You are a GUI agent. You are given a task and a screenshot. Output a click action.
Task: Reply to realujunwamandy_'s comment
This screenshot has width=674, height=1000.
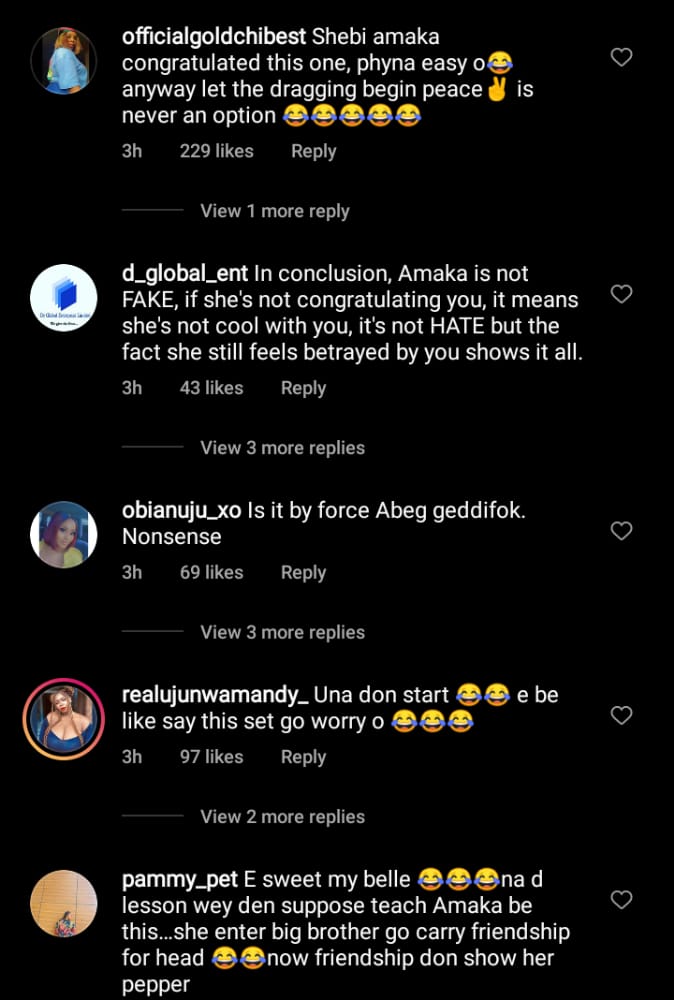pyautogui.click(x=303, y=757)
